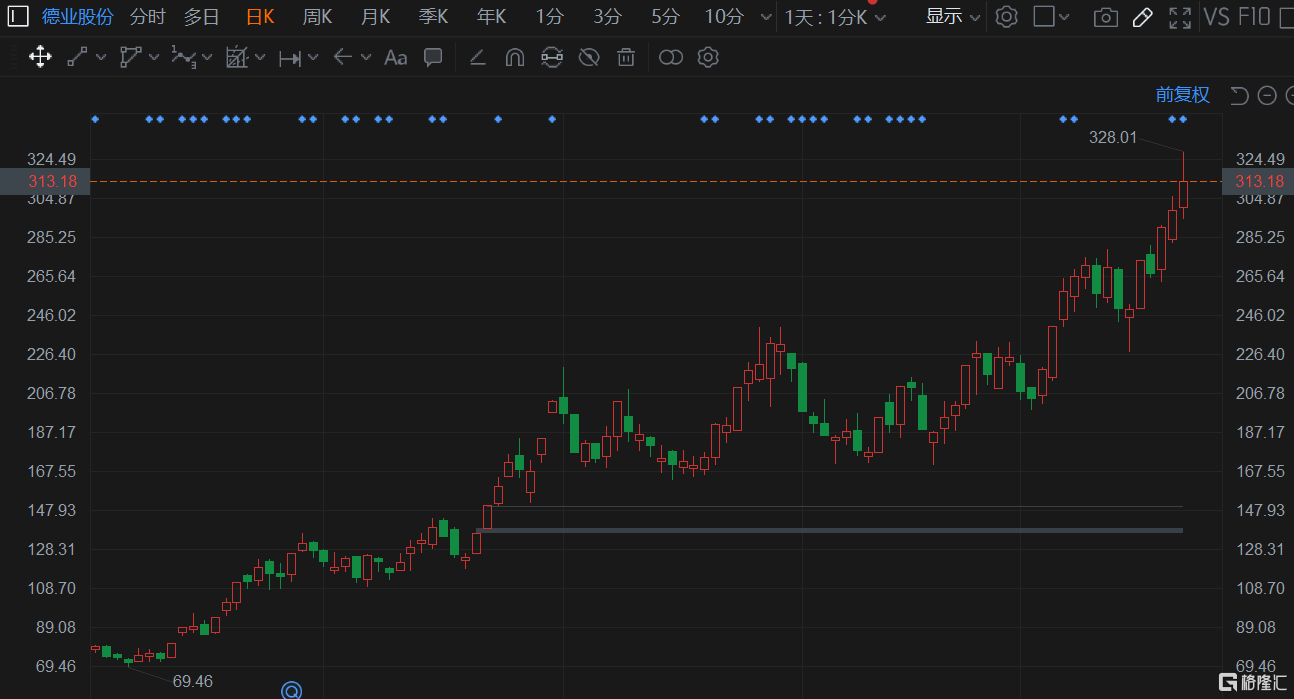Viewport: 1294px width, 699px height.
Task: Click the VS compare button
Action: [1216, 16]
